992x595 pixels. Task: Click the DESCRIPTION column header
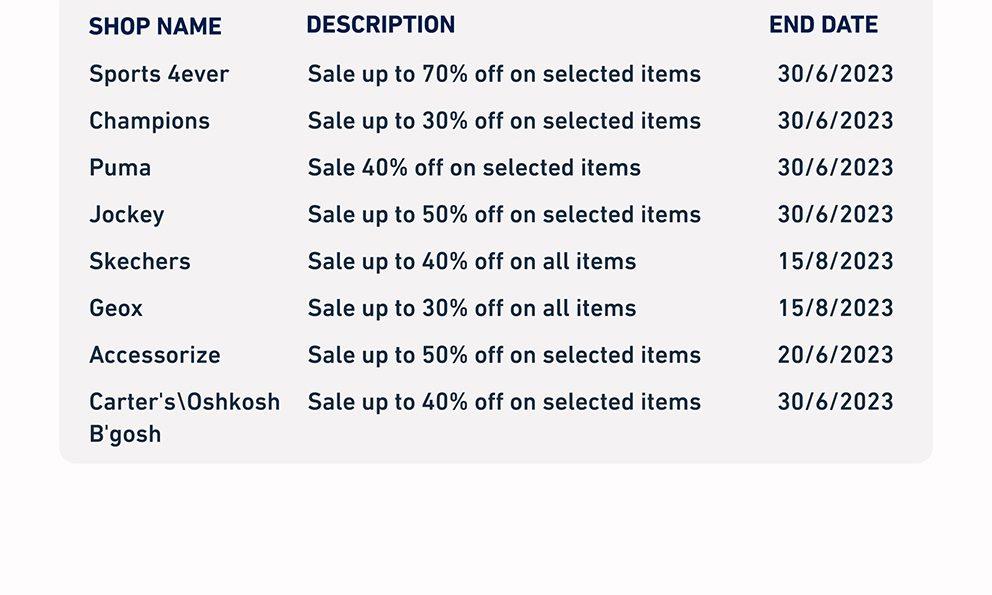point(381,25)
